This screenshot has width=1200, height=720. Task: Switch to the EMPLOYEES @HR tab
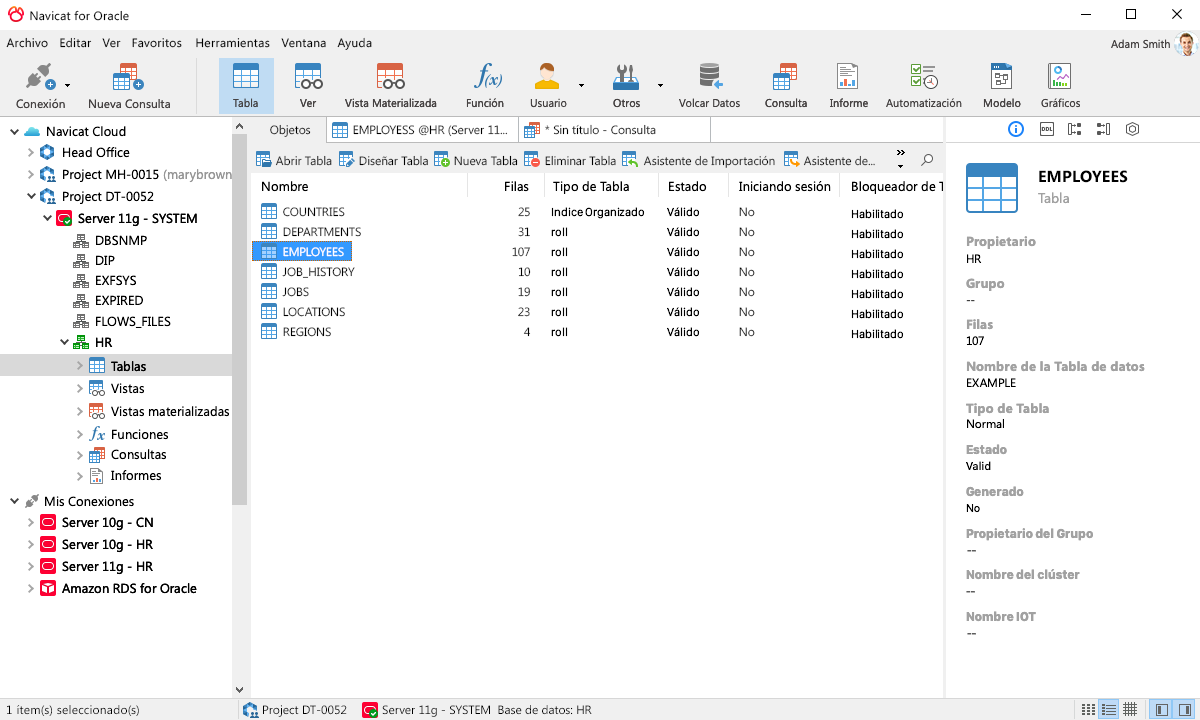[422, 129]
